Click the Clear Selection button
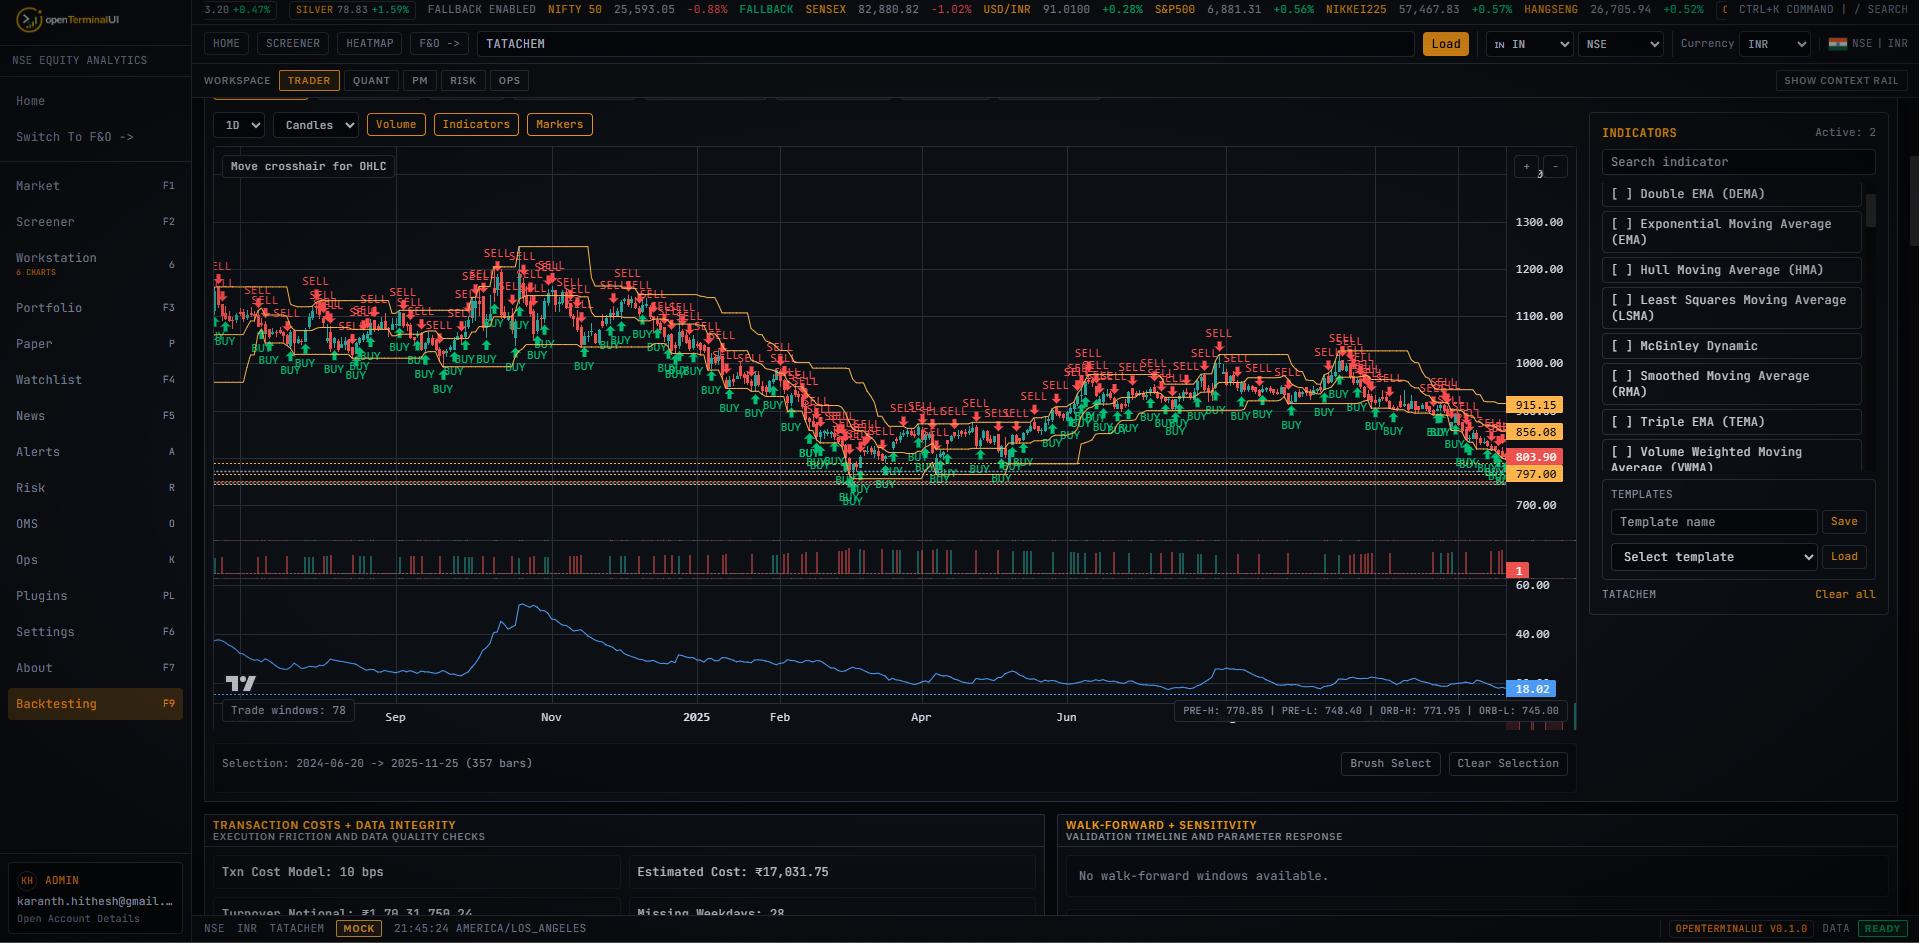The height and width of the screenshot is (943, 1919). tap(1507, 764)
